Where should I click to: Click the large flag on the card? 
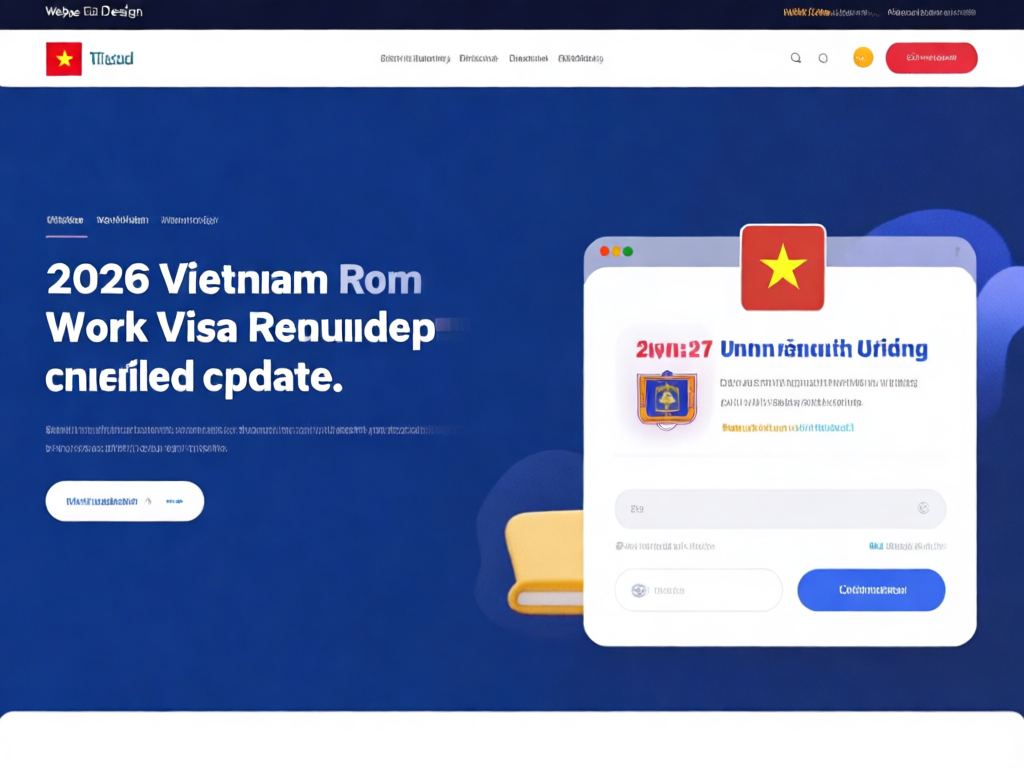click(x=783, y=268)
